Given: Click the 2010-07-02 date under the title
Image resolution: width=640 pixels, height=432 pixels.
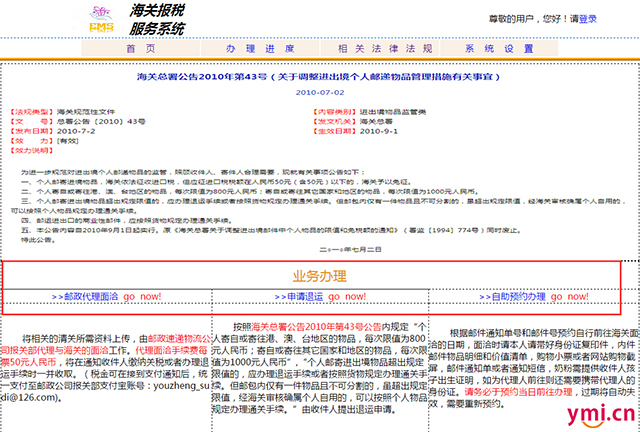Looking at the screenshot, I should (319, 92).
